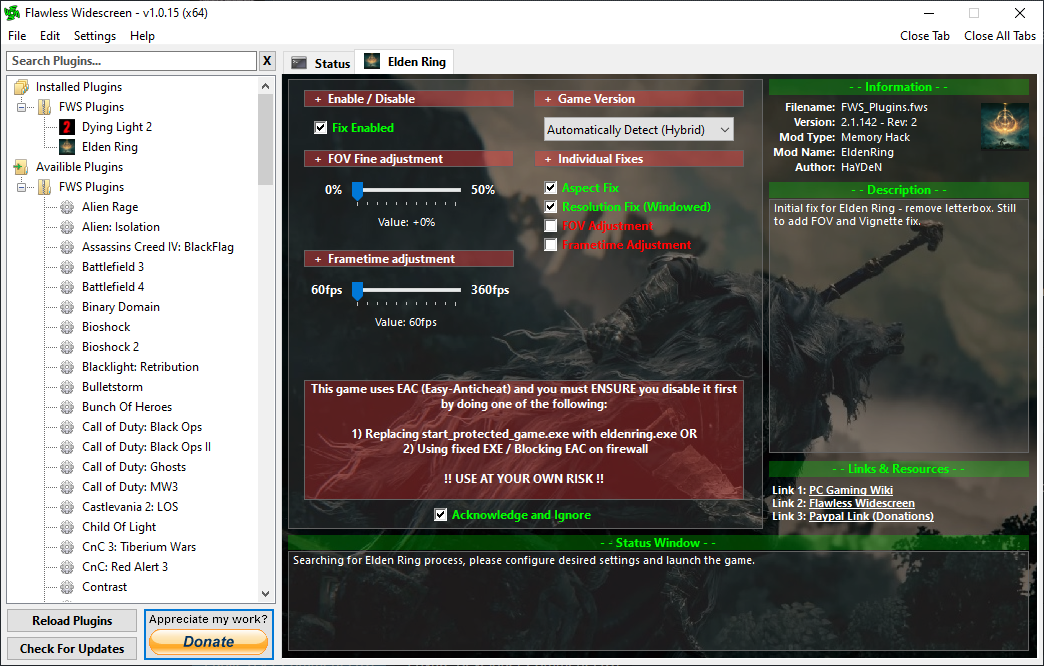Open the Help menu
The width and height of the screenshot is (1044, 666).
tap(142, 36)
